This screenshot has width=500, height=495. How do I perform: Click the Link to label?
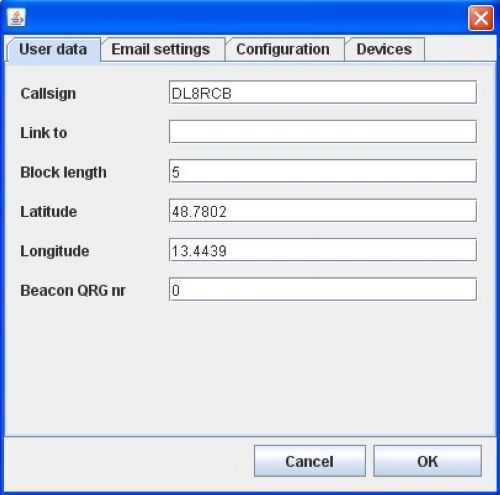coord(44,133)
